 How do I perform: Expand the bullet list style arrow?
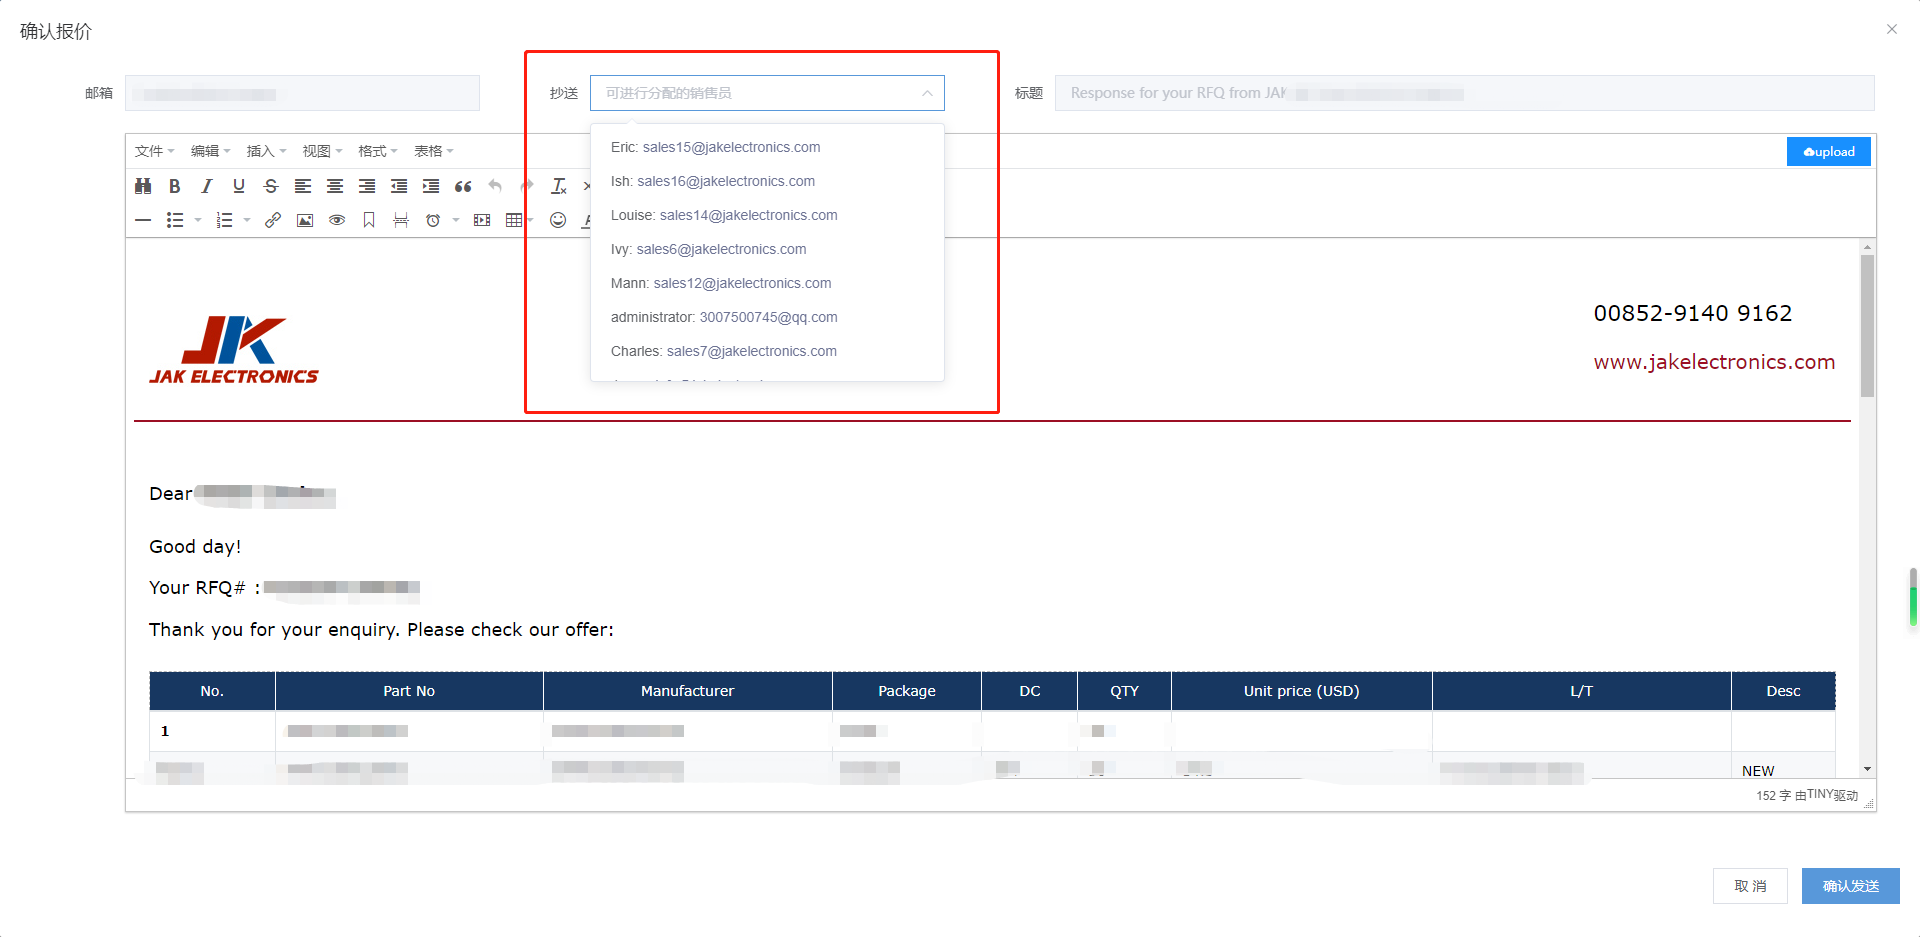(198, 220)
